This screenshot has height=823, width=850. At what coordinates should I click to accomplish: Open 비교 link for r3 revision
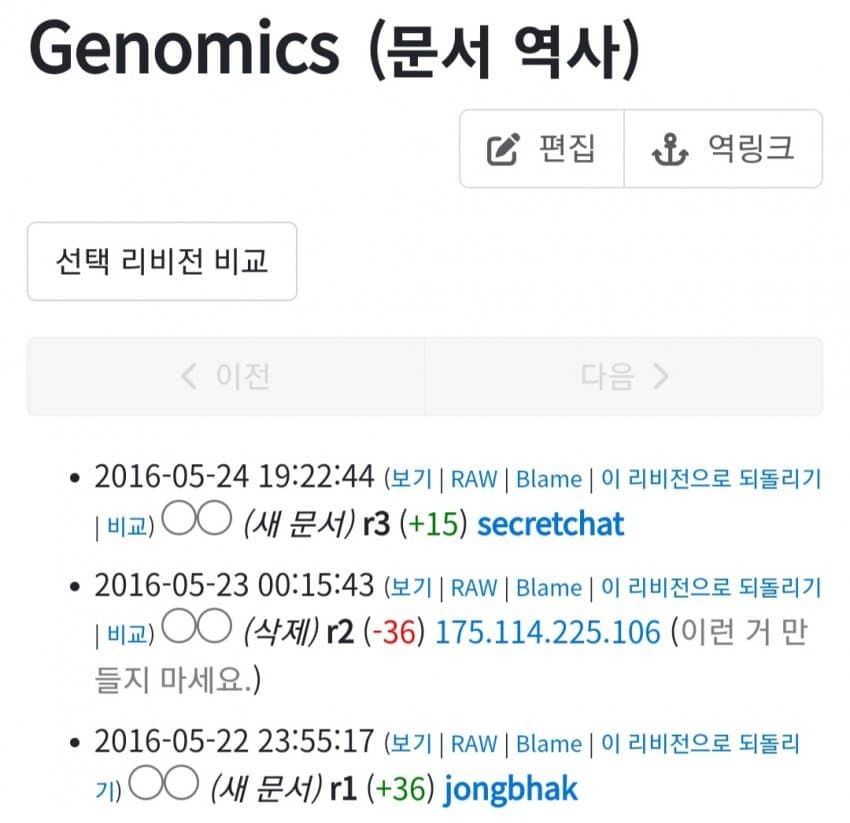click(x=127, y=526)
